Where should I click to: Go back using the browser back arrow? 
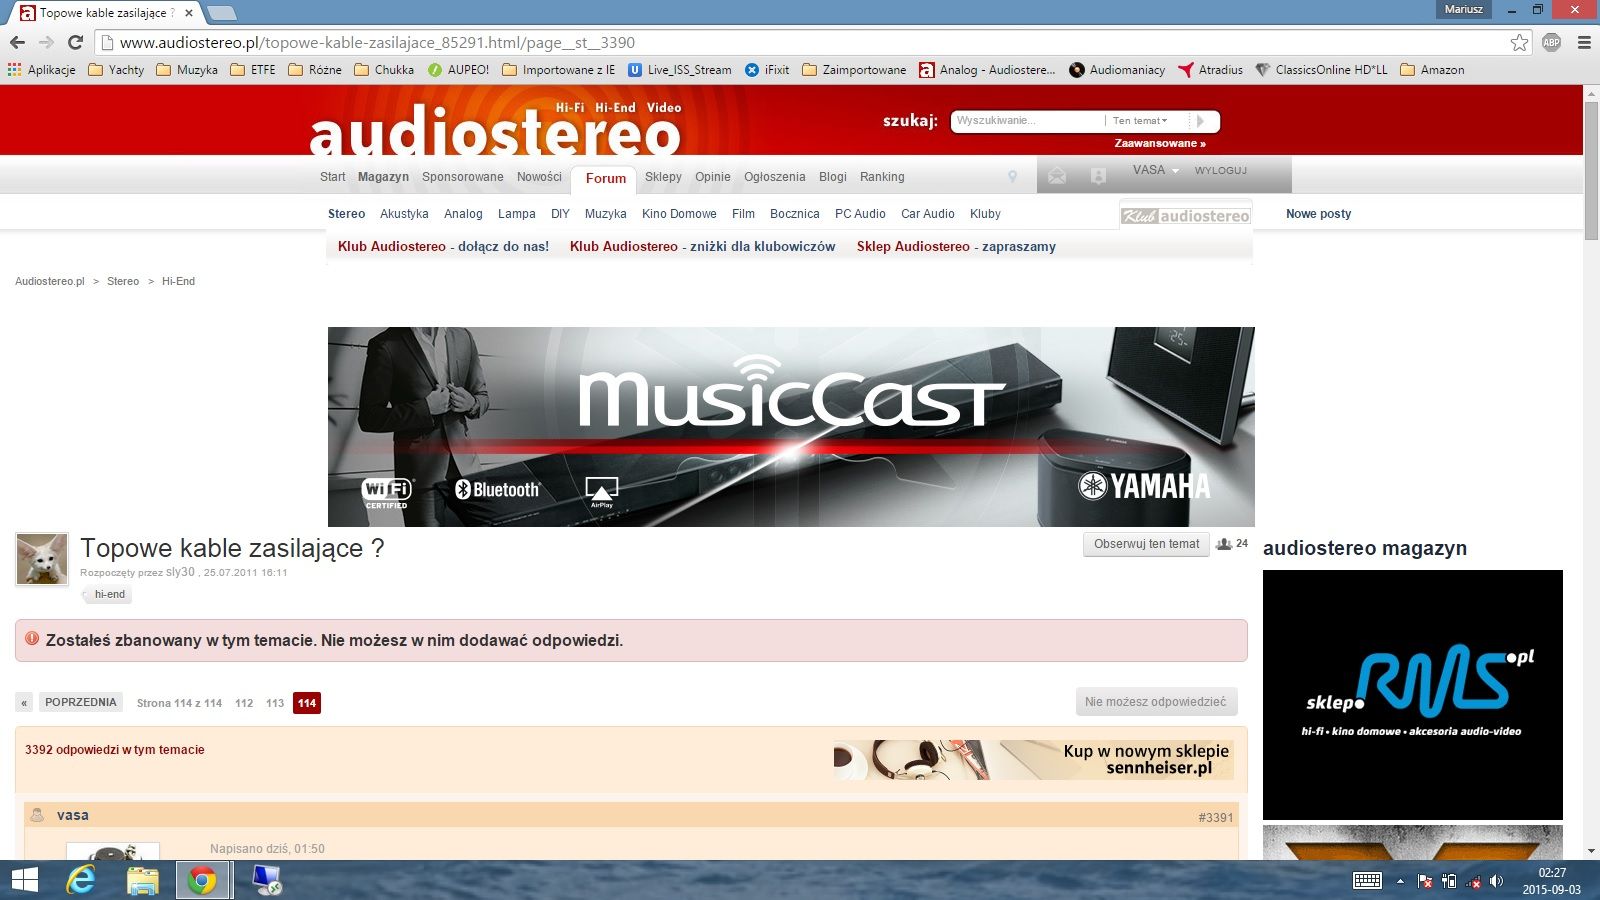click(x=17, y=42)
